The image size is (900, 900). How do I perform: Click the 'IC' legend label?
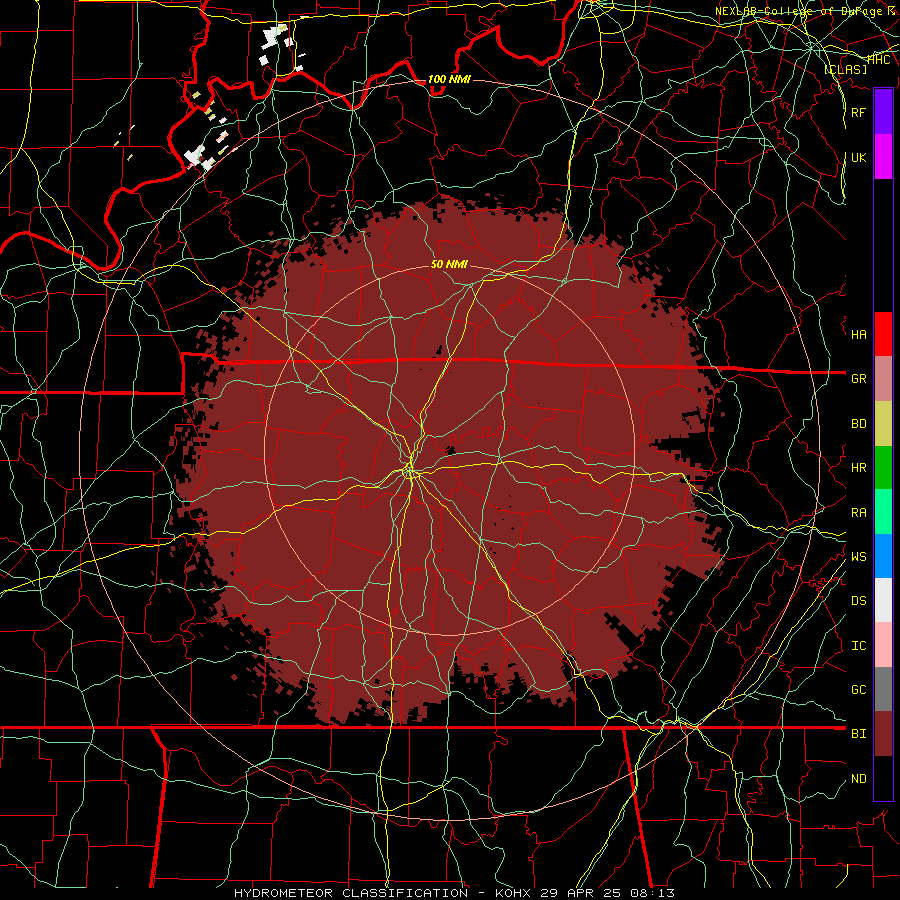pos(858,646)
